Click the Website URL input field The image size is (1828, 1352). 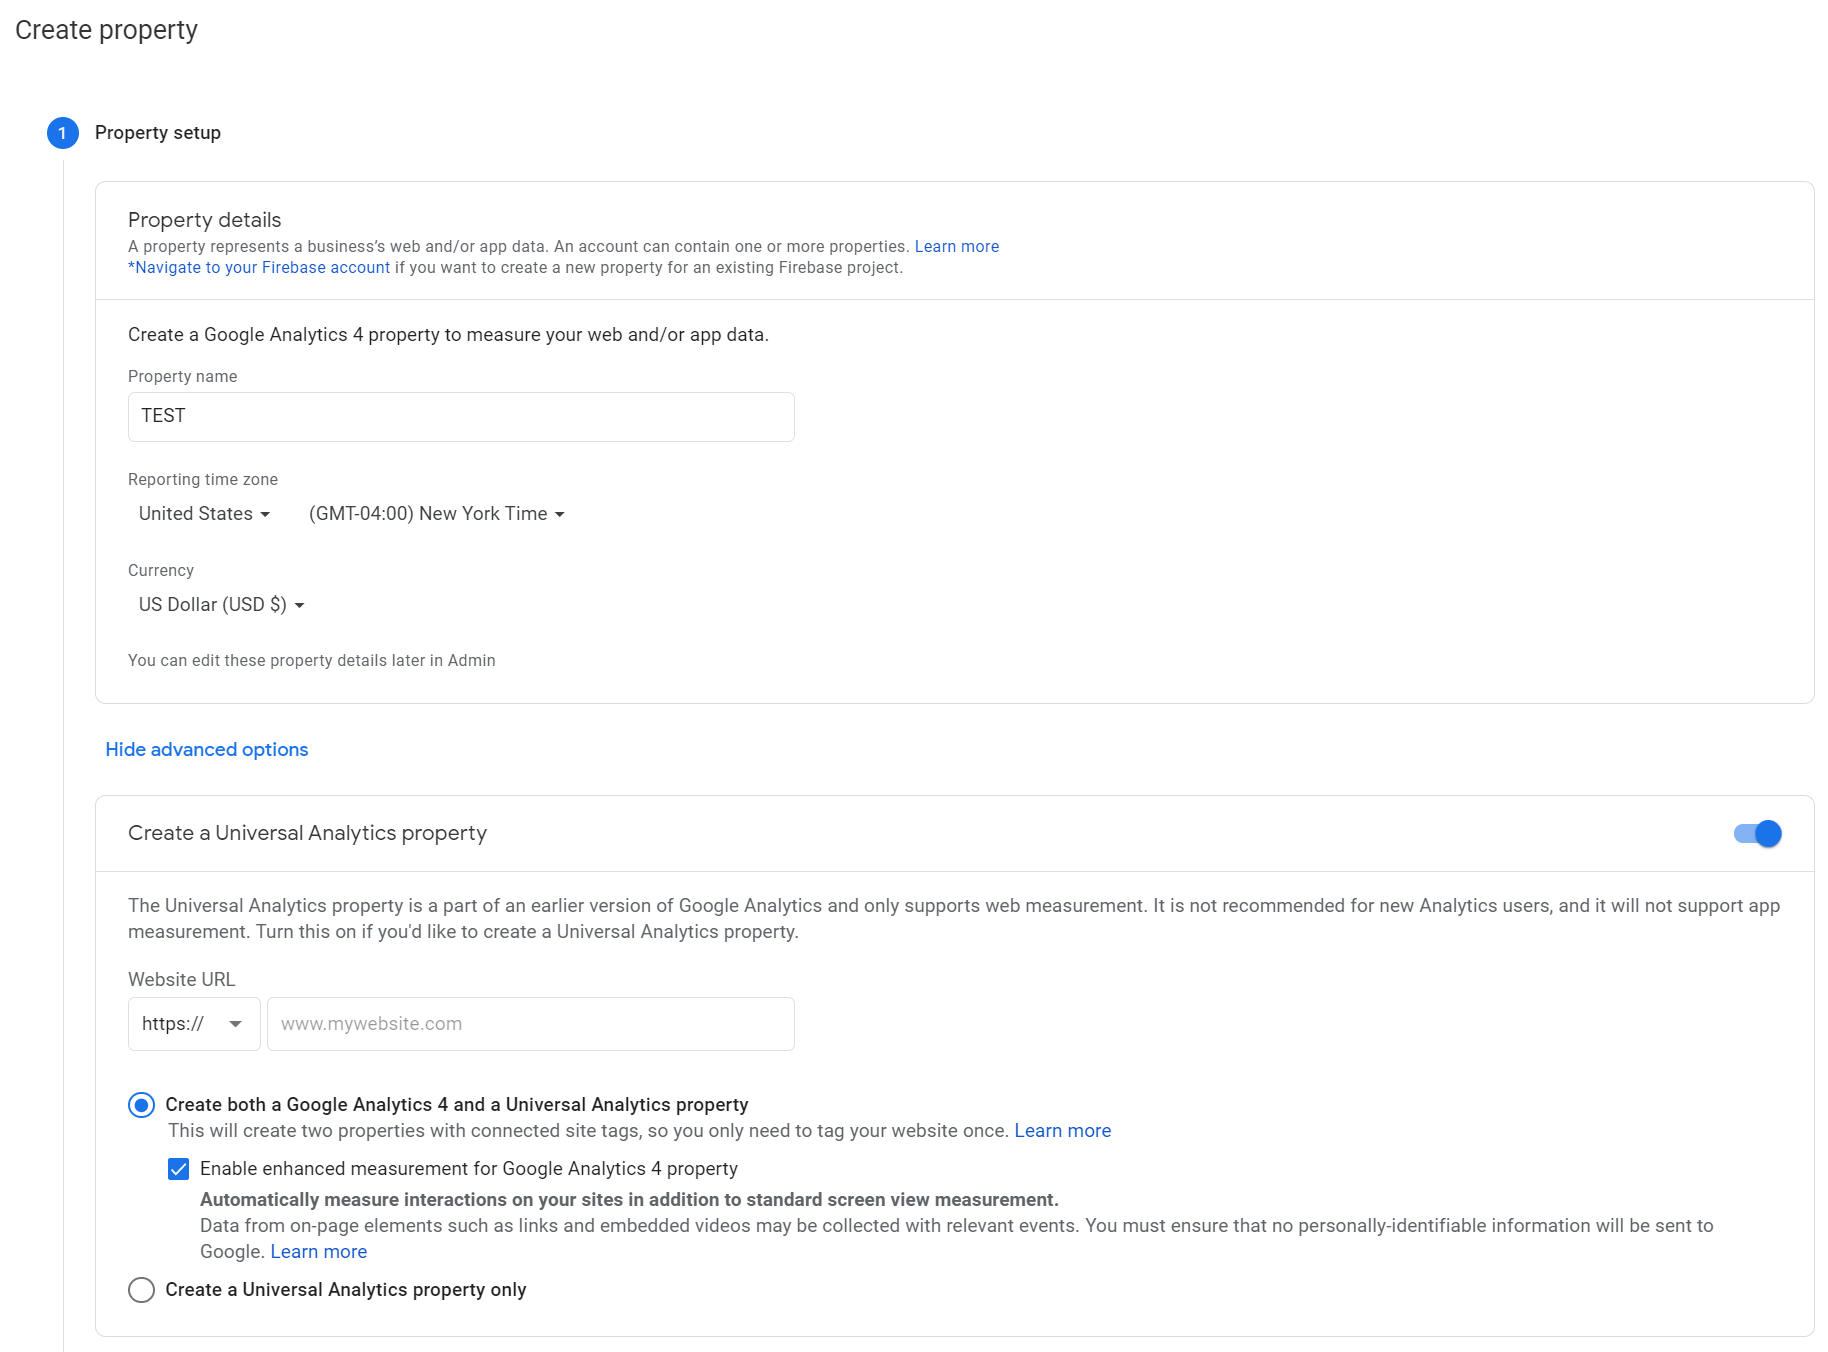click(x=530, y=1024)
